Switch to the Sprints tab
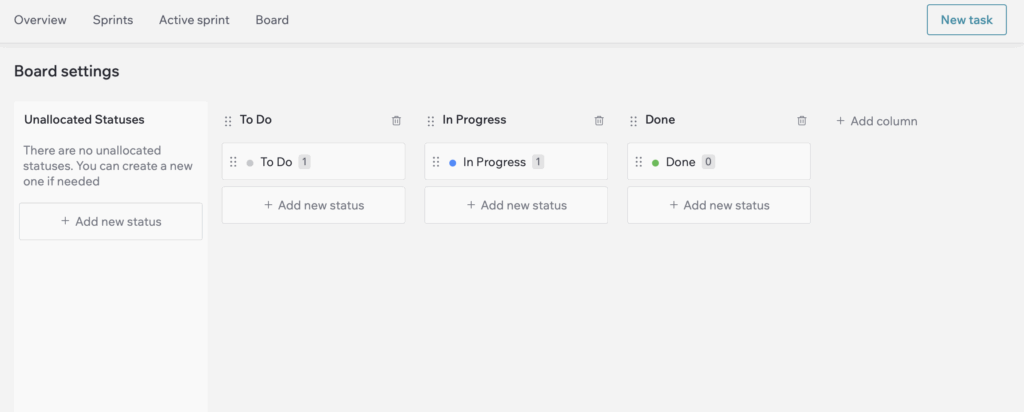 coord(113,20)
